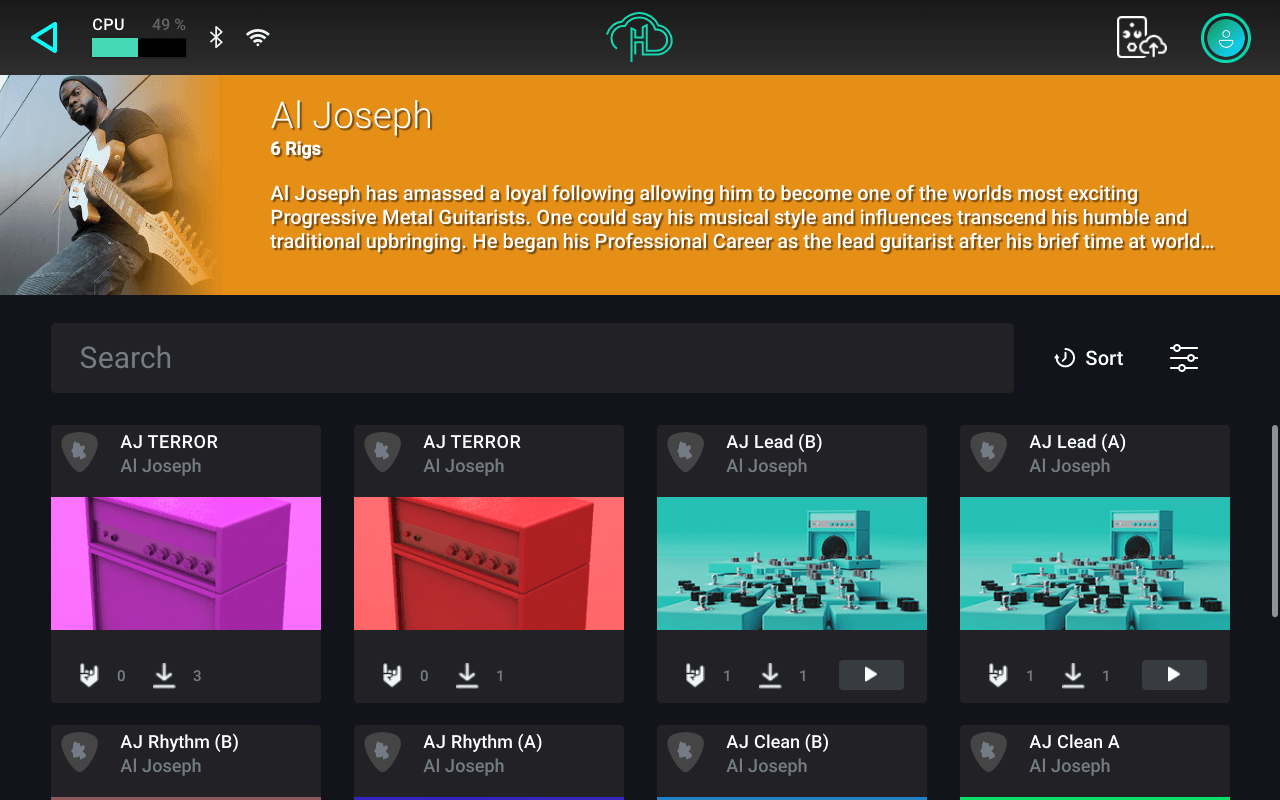Click the Wi-Fi status icon

coord(258,38)
